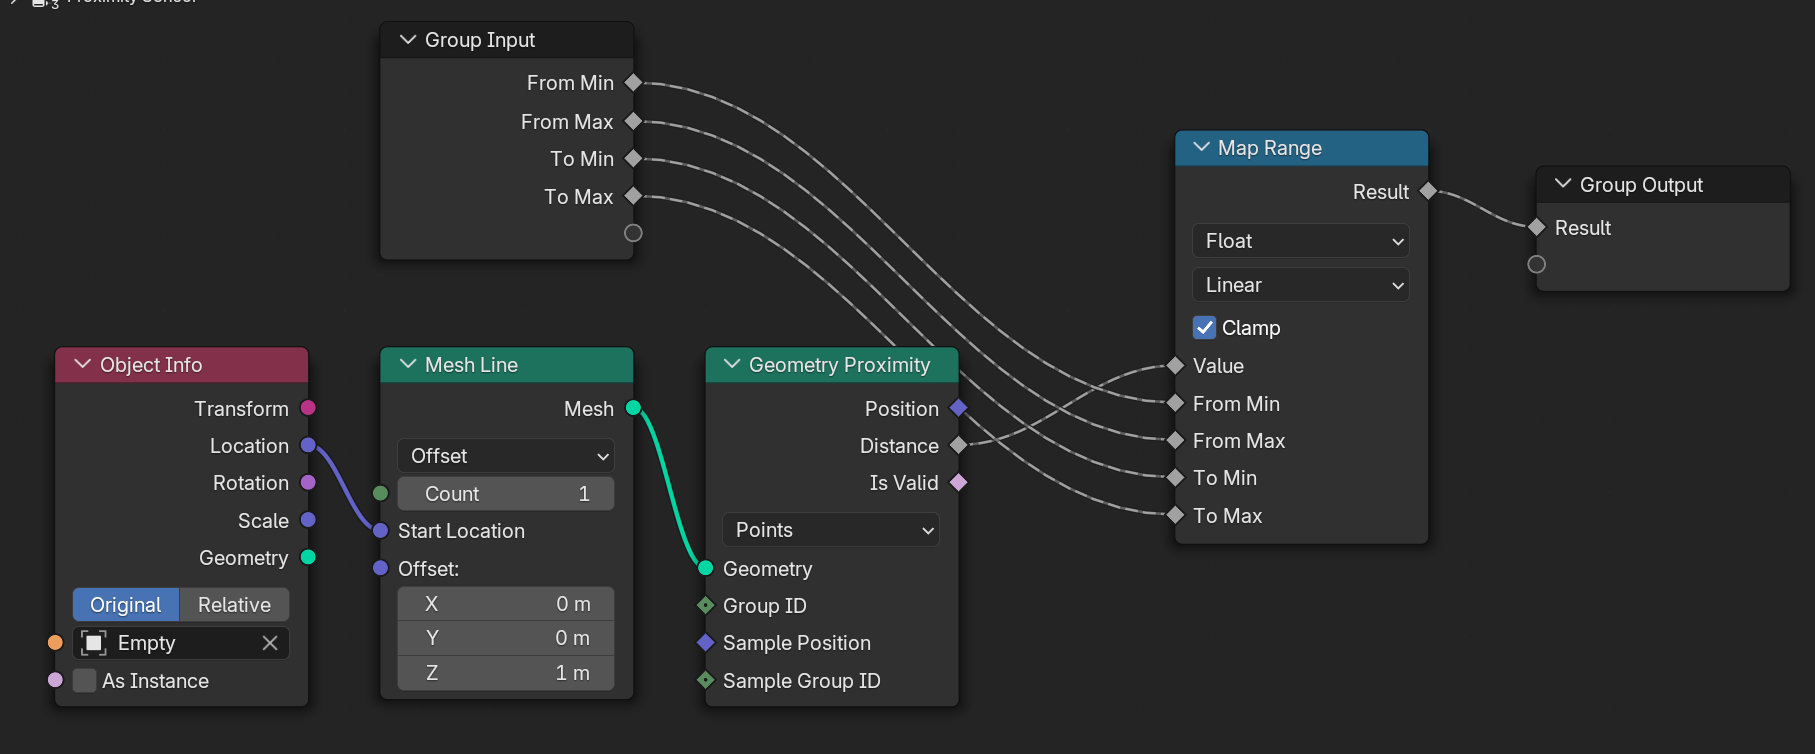Click the Object Info object input socket
Viewport: 1815px width, 754px height.
(x=55, y=643)
